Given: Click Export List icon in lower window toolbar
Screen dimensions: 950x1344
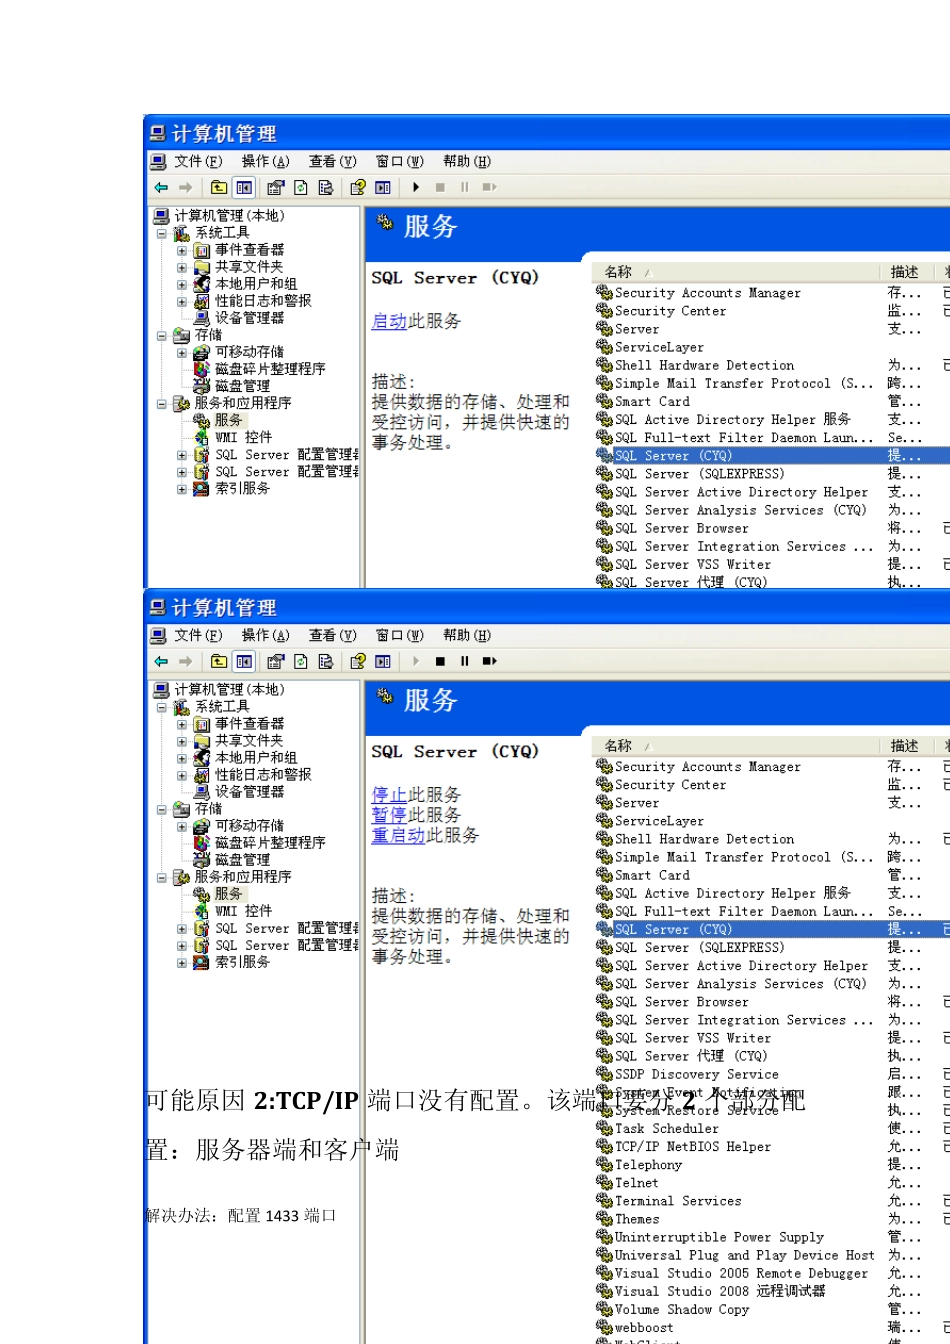Looking at the screenshot, I should pyautogui.click(x=325, y=661).
